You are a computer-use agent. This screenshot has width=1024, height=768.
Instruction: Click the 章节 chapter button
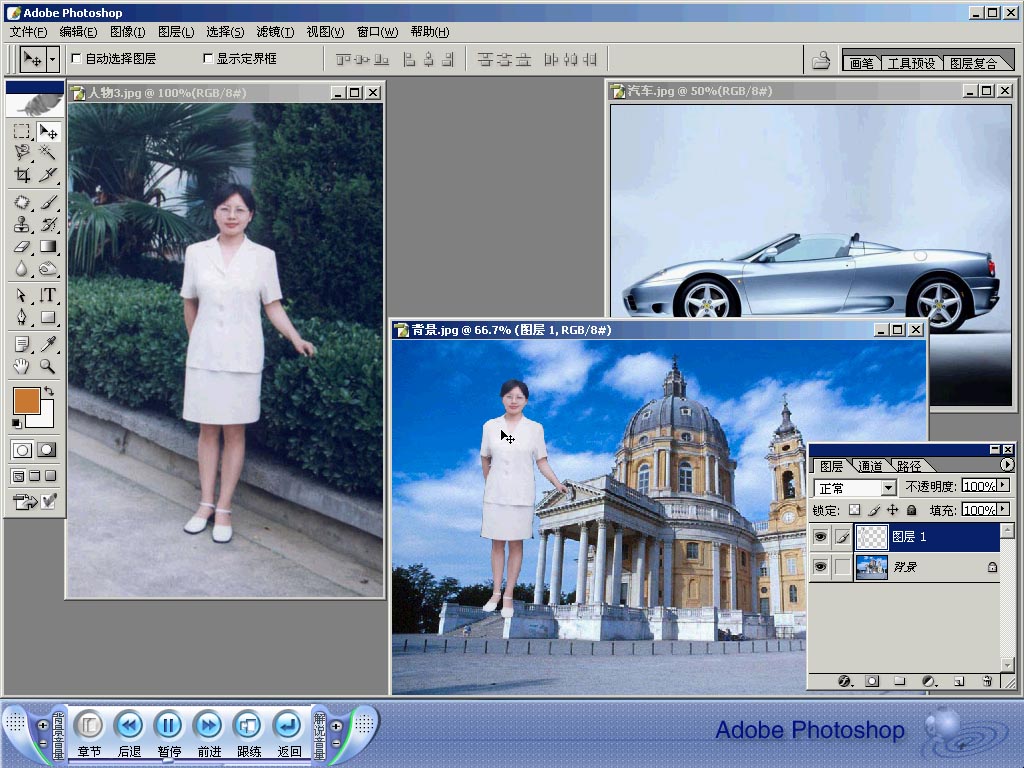89,725
